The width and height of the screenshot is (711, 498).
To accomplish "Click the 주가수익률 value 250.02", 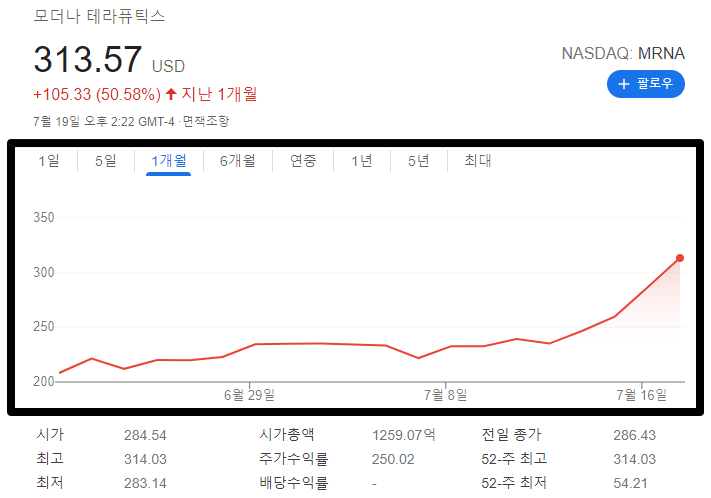I will 393,459.
